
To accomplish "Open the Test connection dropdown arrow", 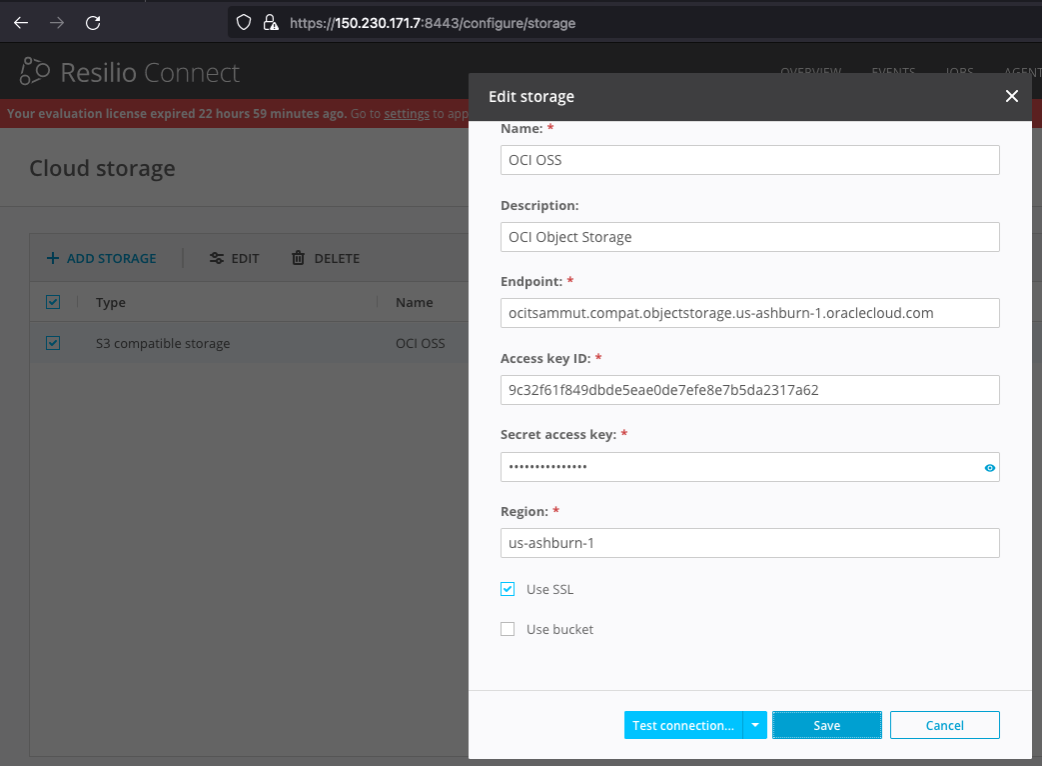I will tap(757, 724).
